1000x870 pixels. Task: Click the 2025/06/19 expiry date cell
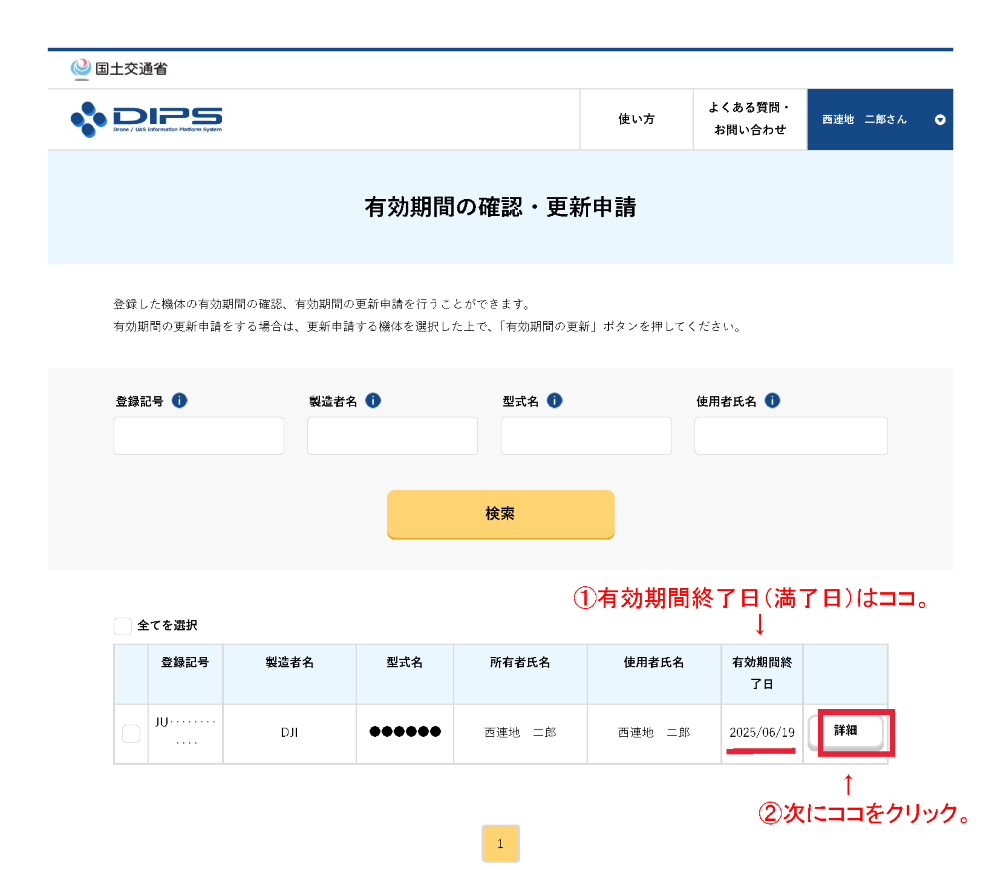tap(762, 733)
